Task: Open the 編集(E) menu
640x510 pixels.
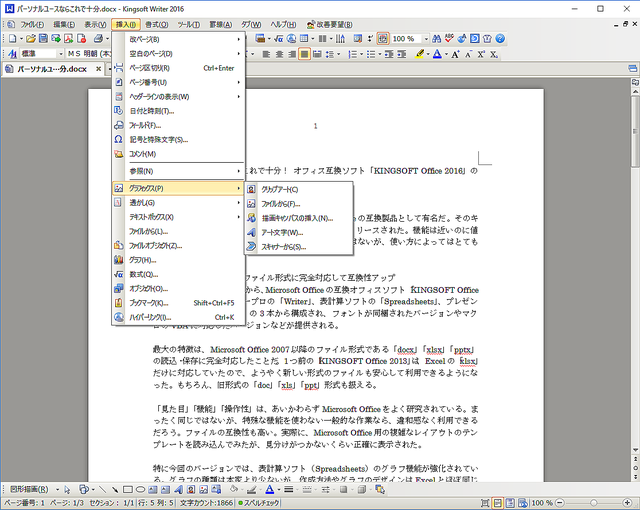Action: pos(64,24)
